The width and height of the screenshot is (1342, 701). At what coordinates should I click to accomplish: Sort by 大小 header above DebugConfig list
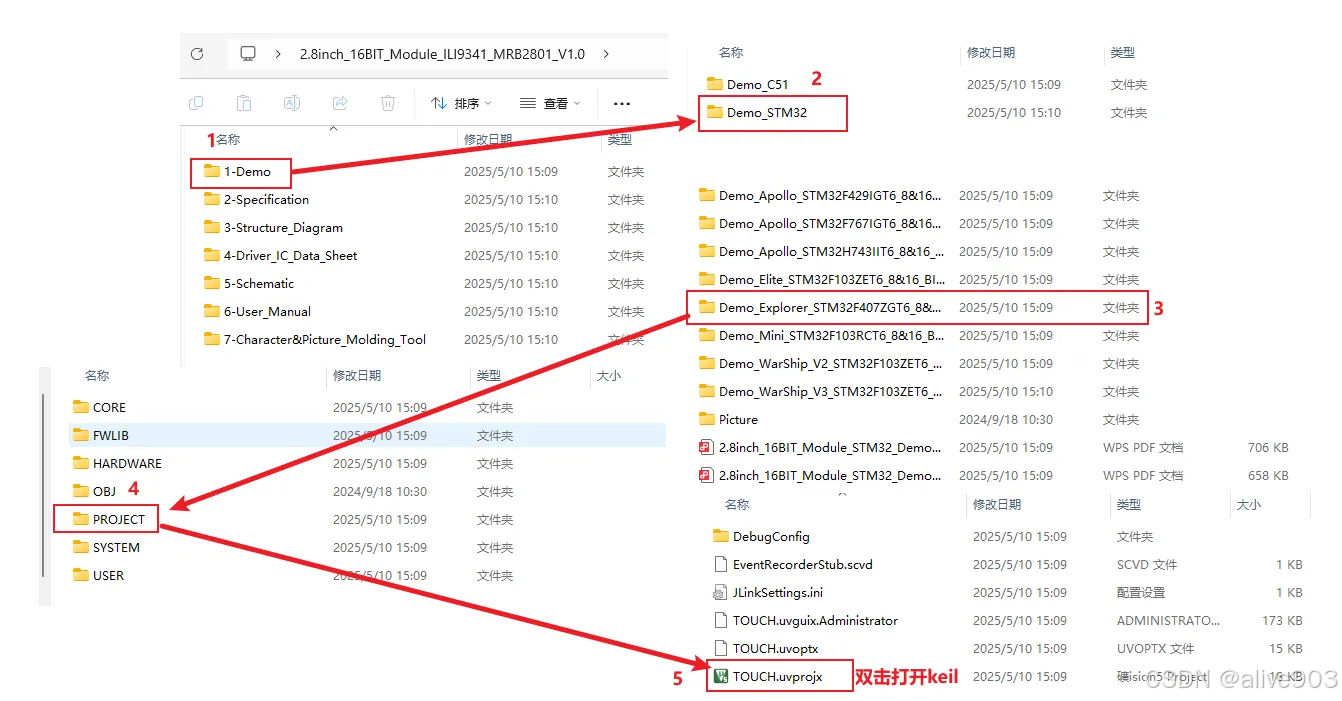coord(1248,505)
